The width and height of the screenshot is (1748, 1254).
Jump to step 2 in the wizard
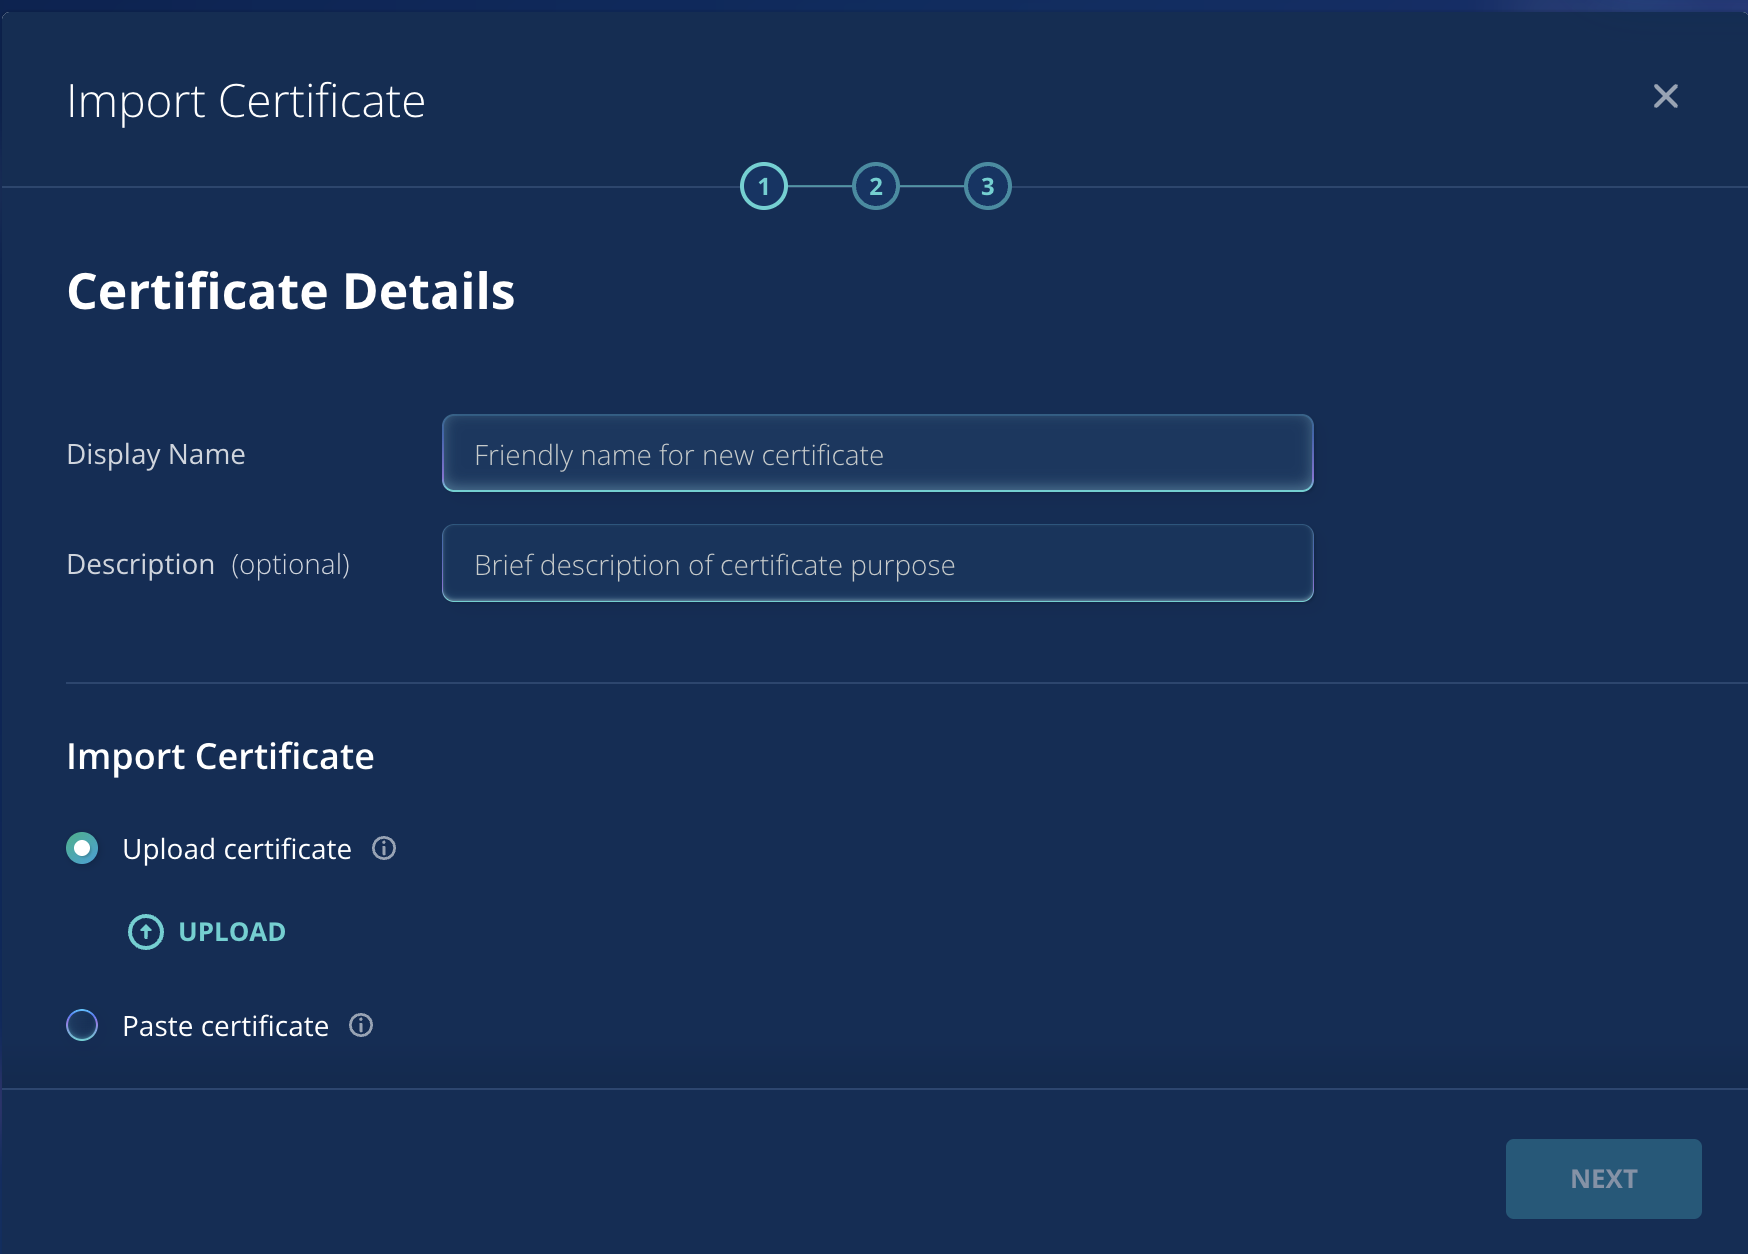click(876, 187)
